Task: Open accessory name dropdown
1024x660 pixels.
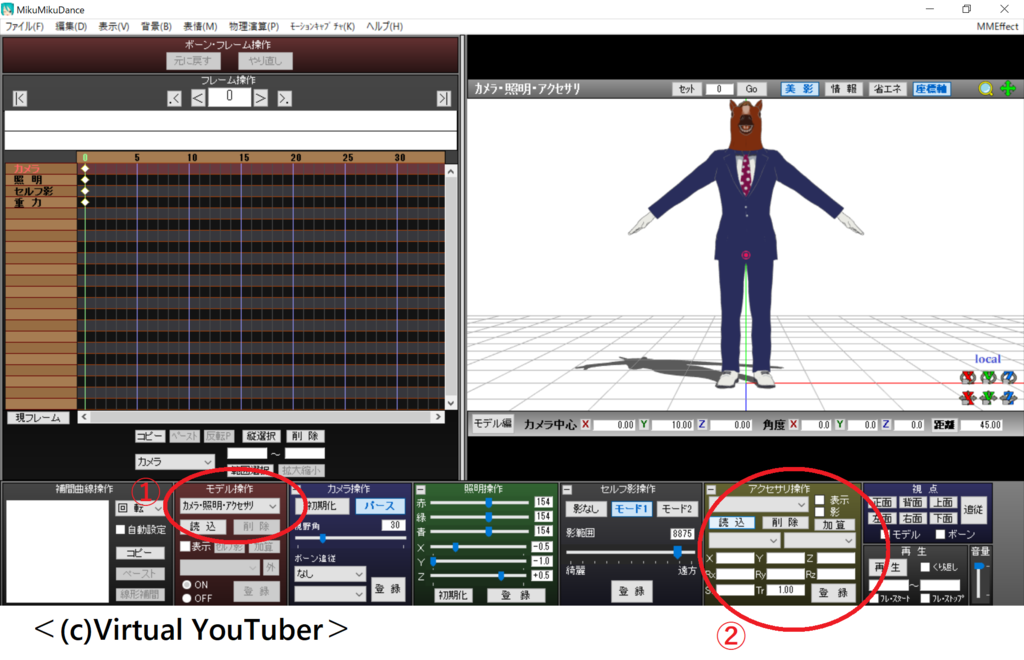Action: [759, 505]
